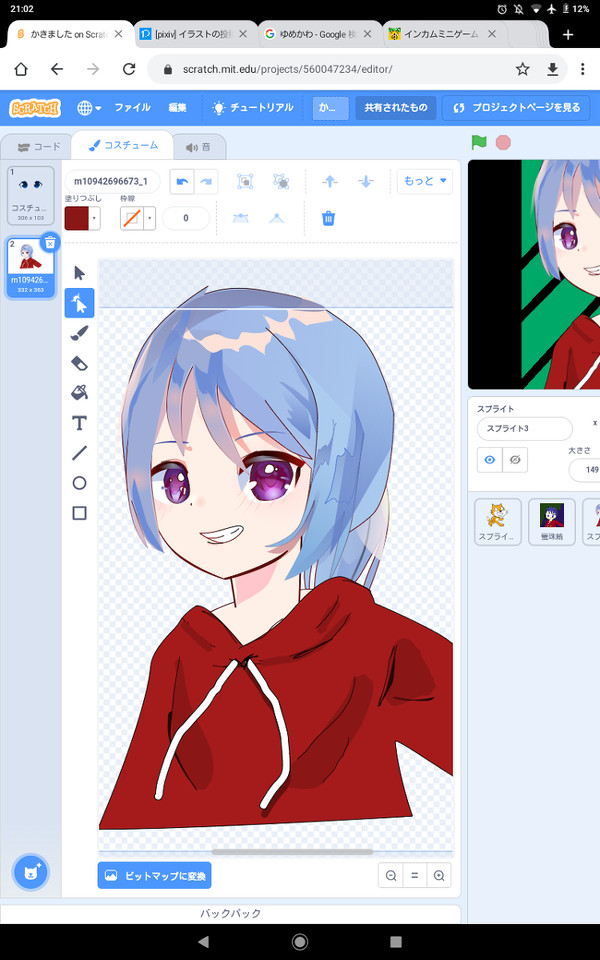Click the Scratch logo
This screenshot has width=600, height=960.
tap(35, 108)
